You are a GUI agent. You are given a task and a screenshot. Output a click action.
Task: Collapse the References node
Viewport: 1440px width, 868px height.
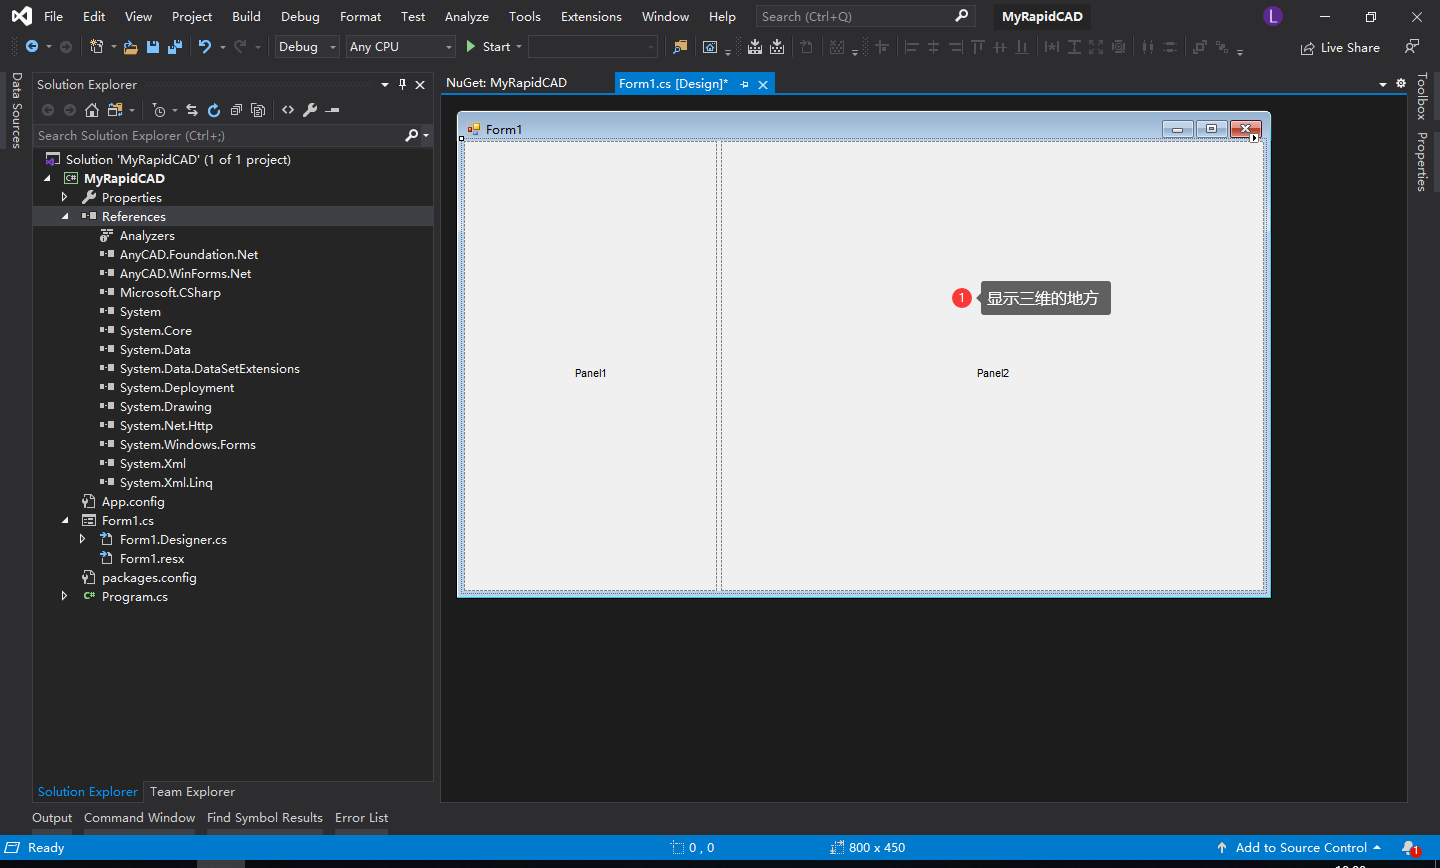pos(65,217)
